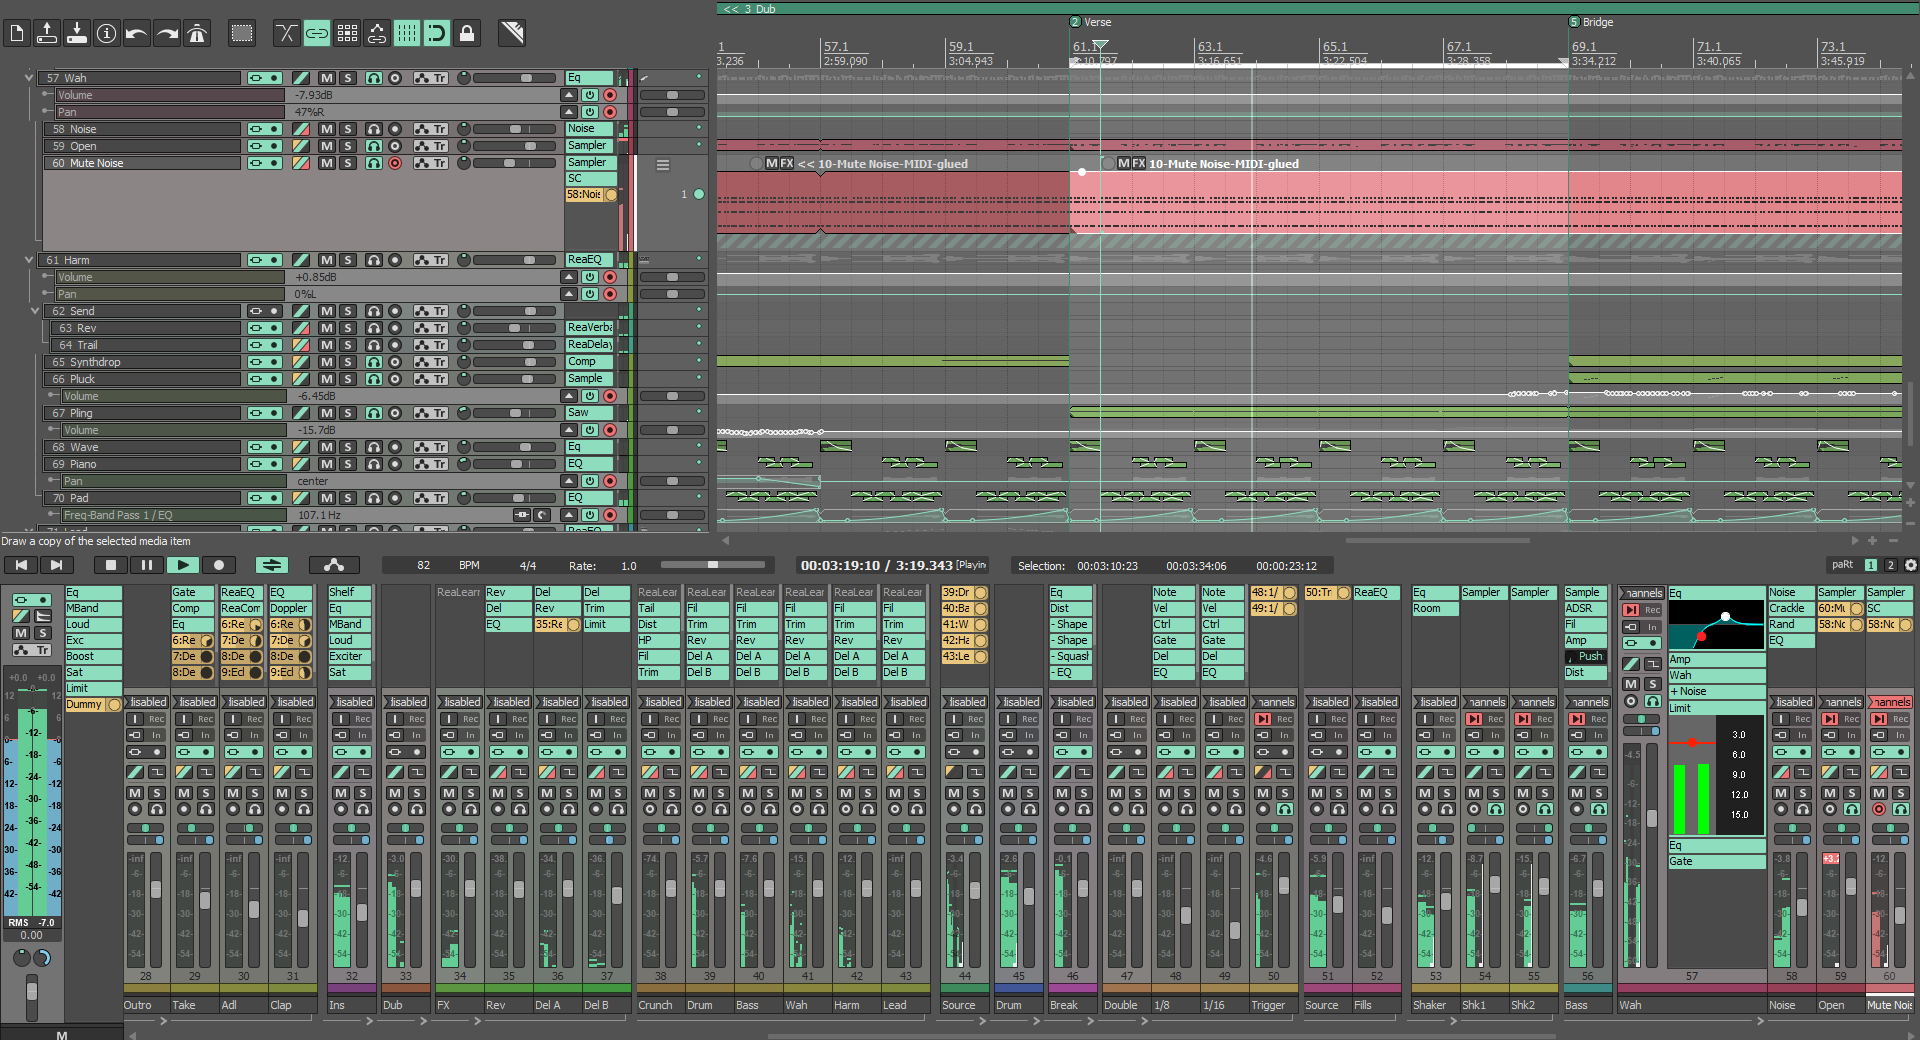Open Project Settings info icon
This screenshot has width=1920, height=1040.
(x=107, y=33)
